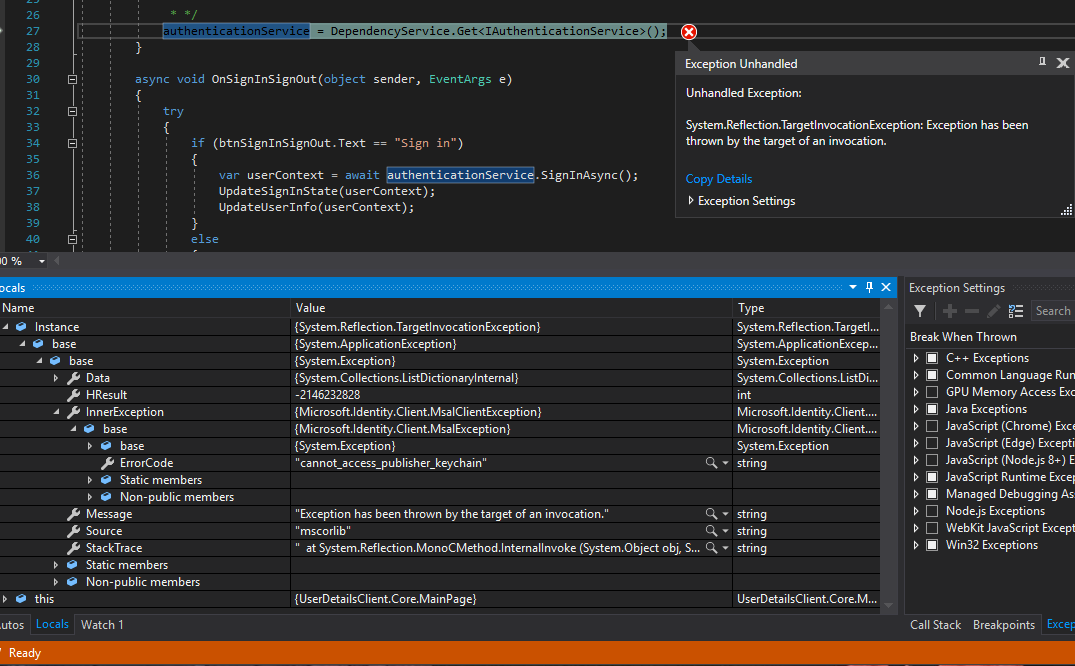
Task: Click the Type column header in Locals
Action: pos(806,308)
